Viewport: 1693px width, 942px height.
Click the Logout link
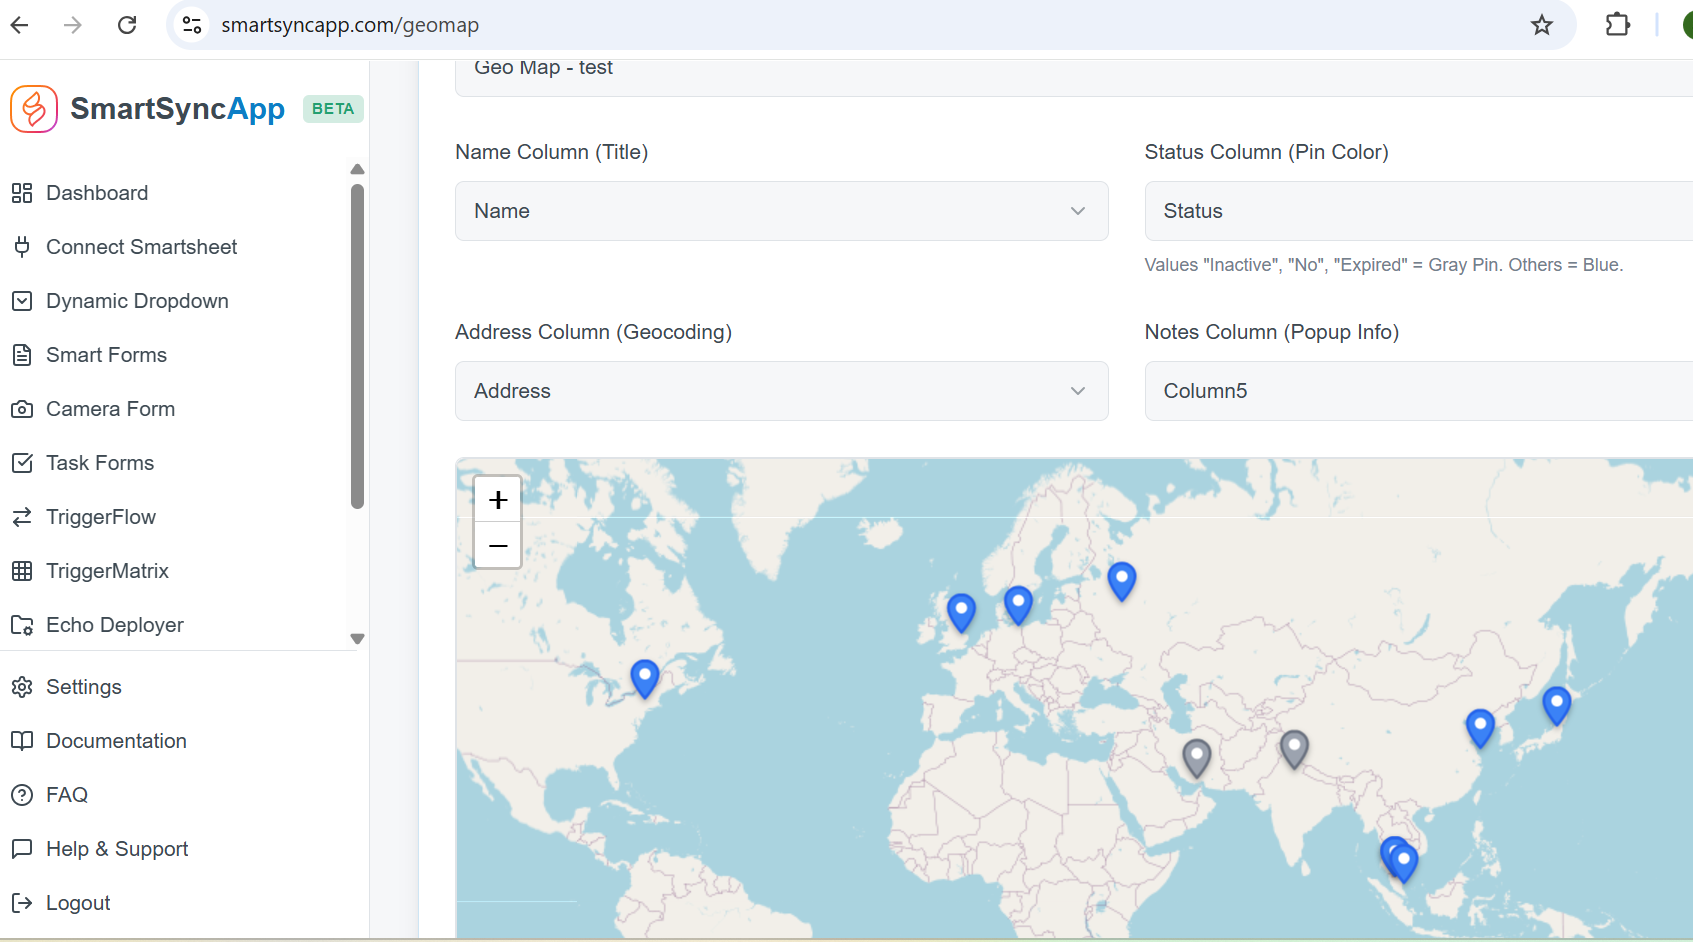coord(78,903)
